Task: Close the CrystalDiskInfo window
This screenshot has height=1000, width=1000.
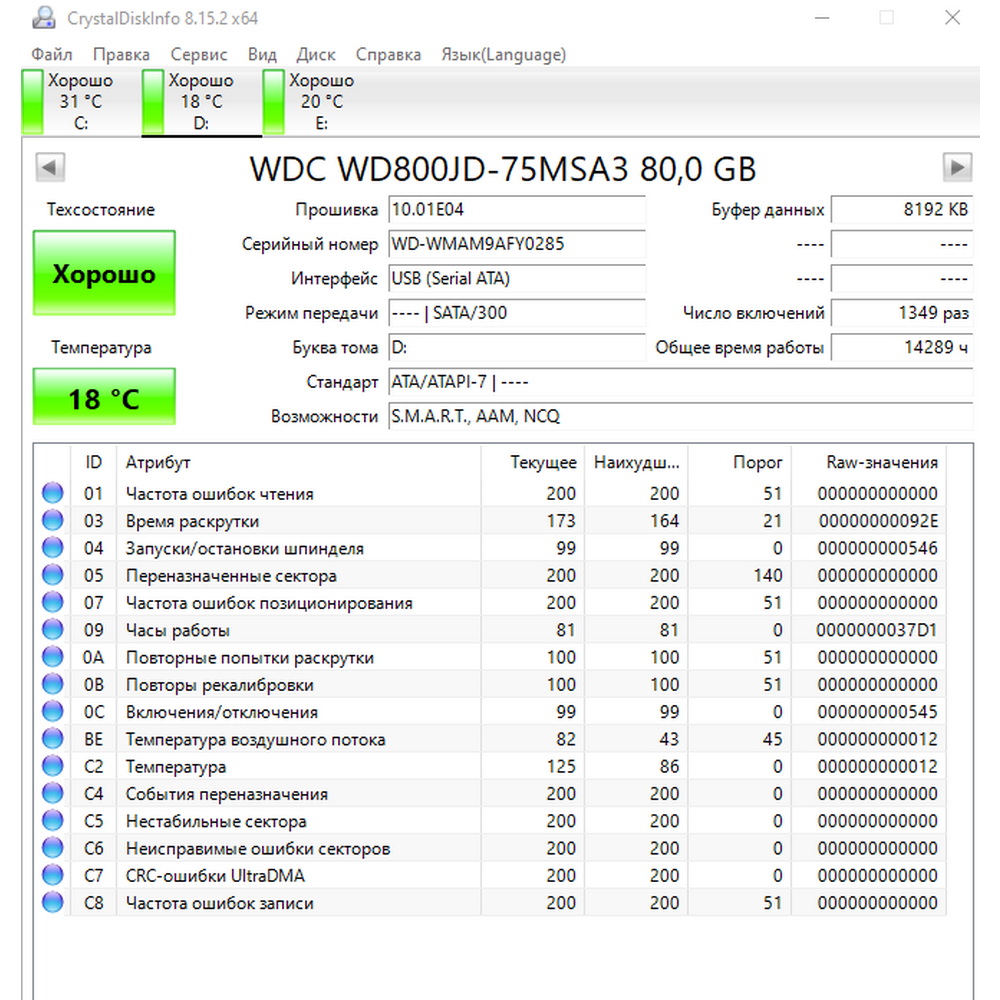Action: point(952,18)
